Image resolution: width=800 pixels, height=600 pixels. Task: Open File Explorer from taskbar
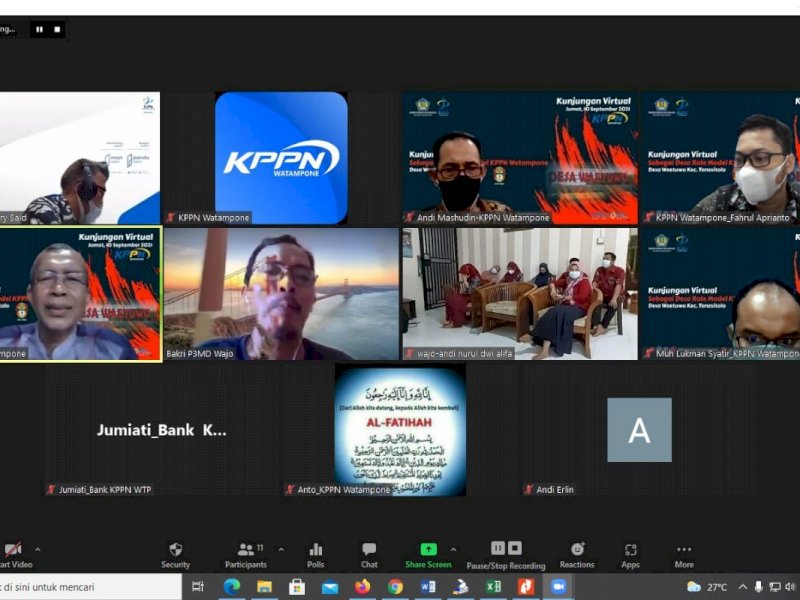coord(264,587)
